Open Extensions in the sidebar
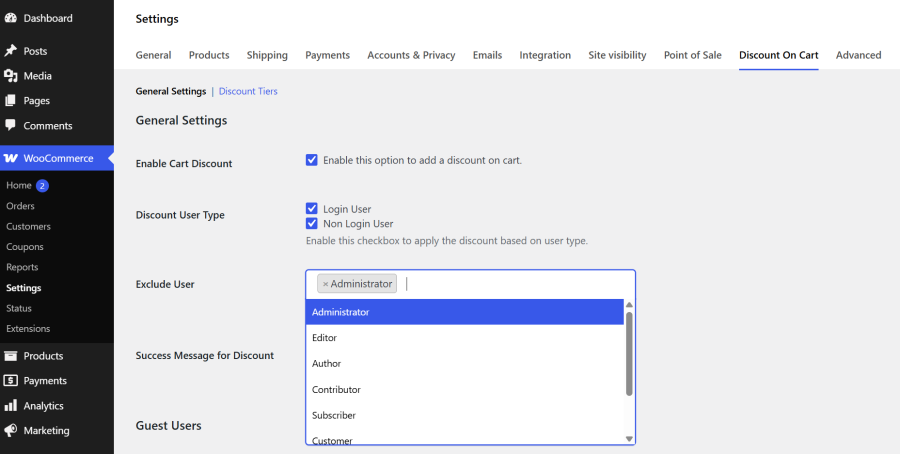900x454 pixels. [x=28, y=328]
